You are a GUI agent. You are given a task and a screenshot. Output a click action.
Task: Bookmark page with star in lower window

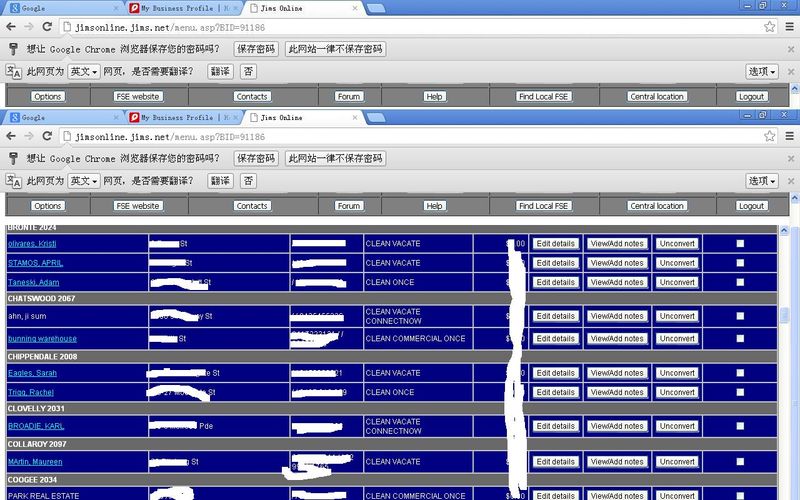(769, 136)
